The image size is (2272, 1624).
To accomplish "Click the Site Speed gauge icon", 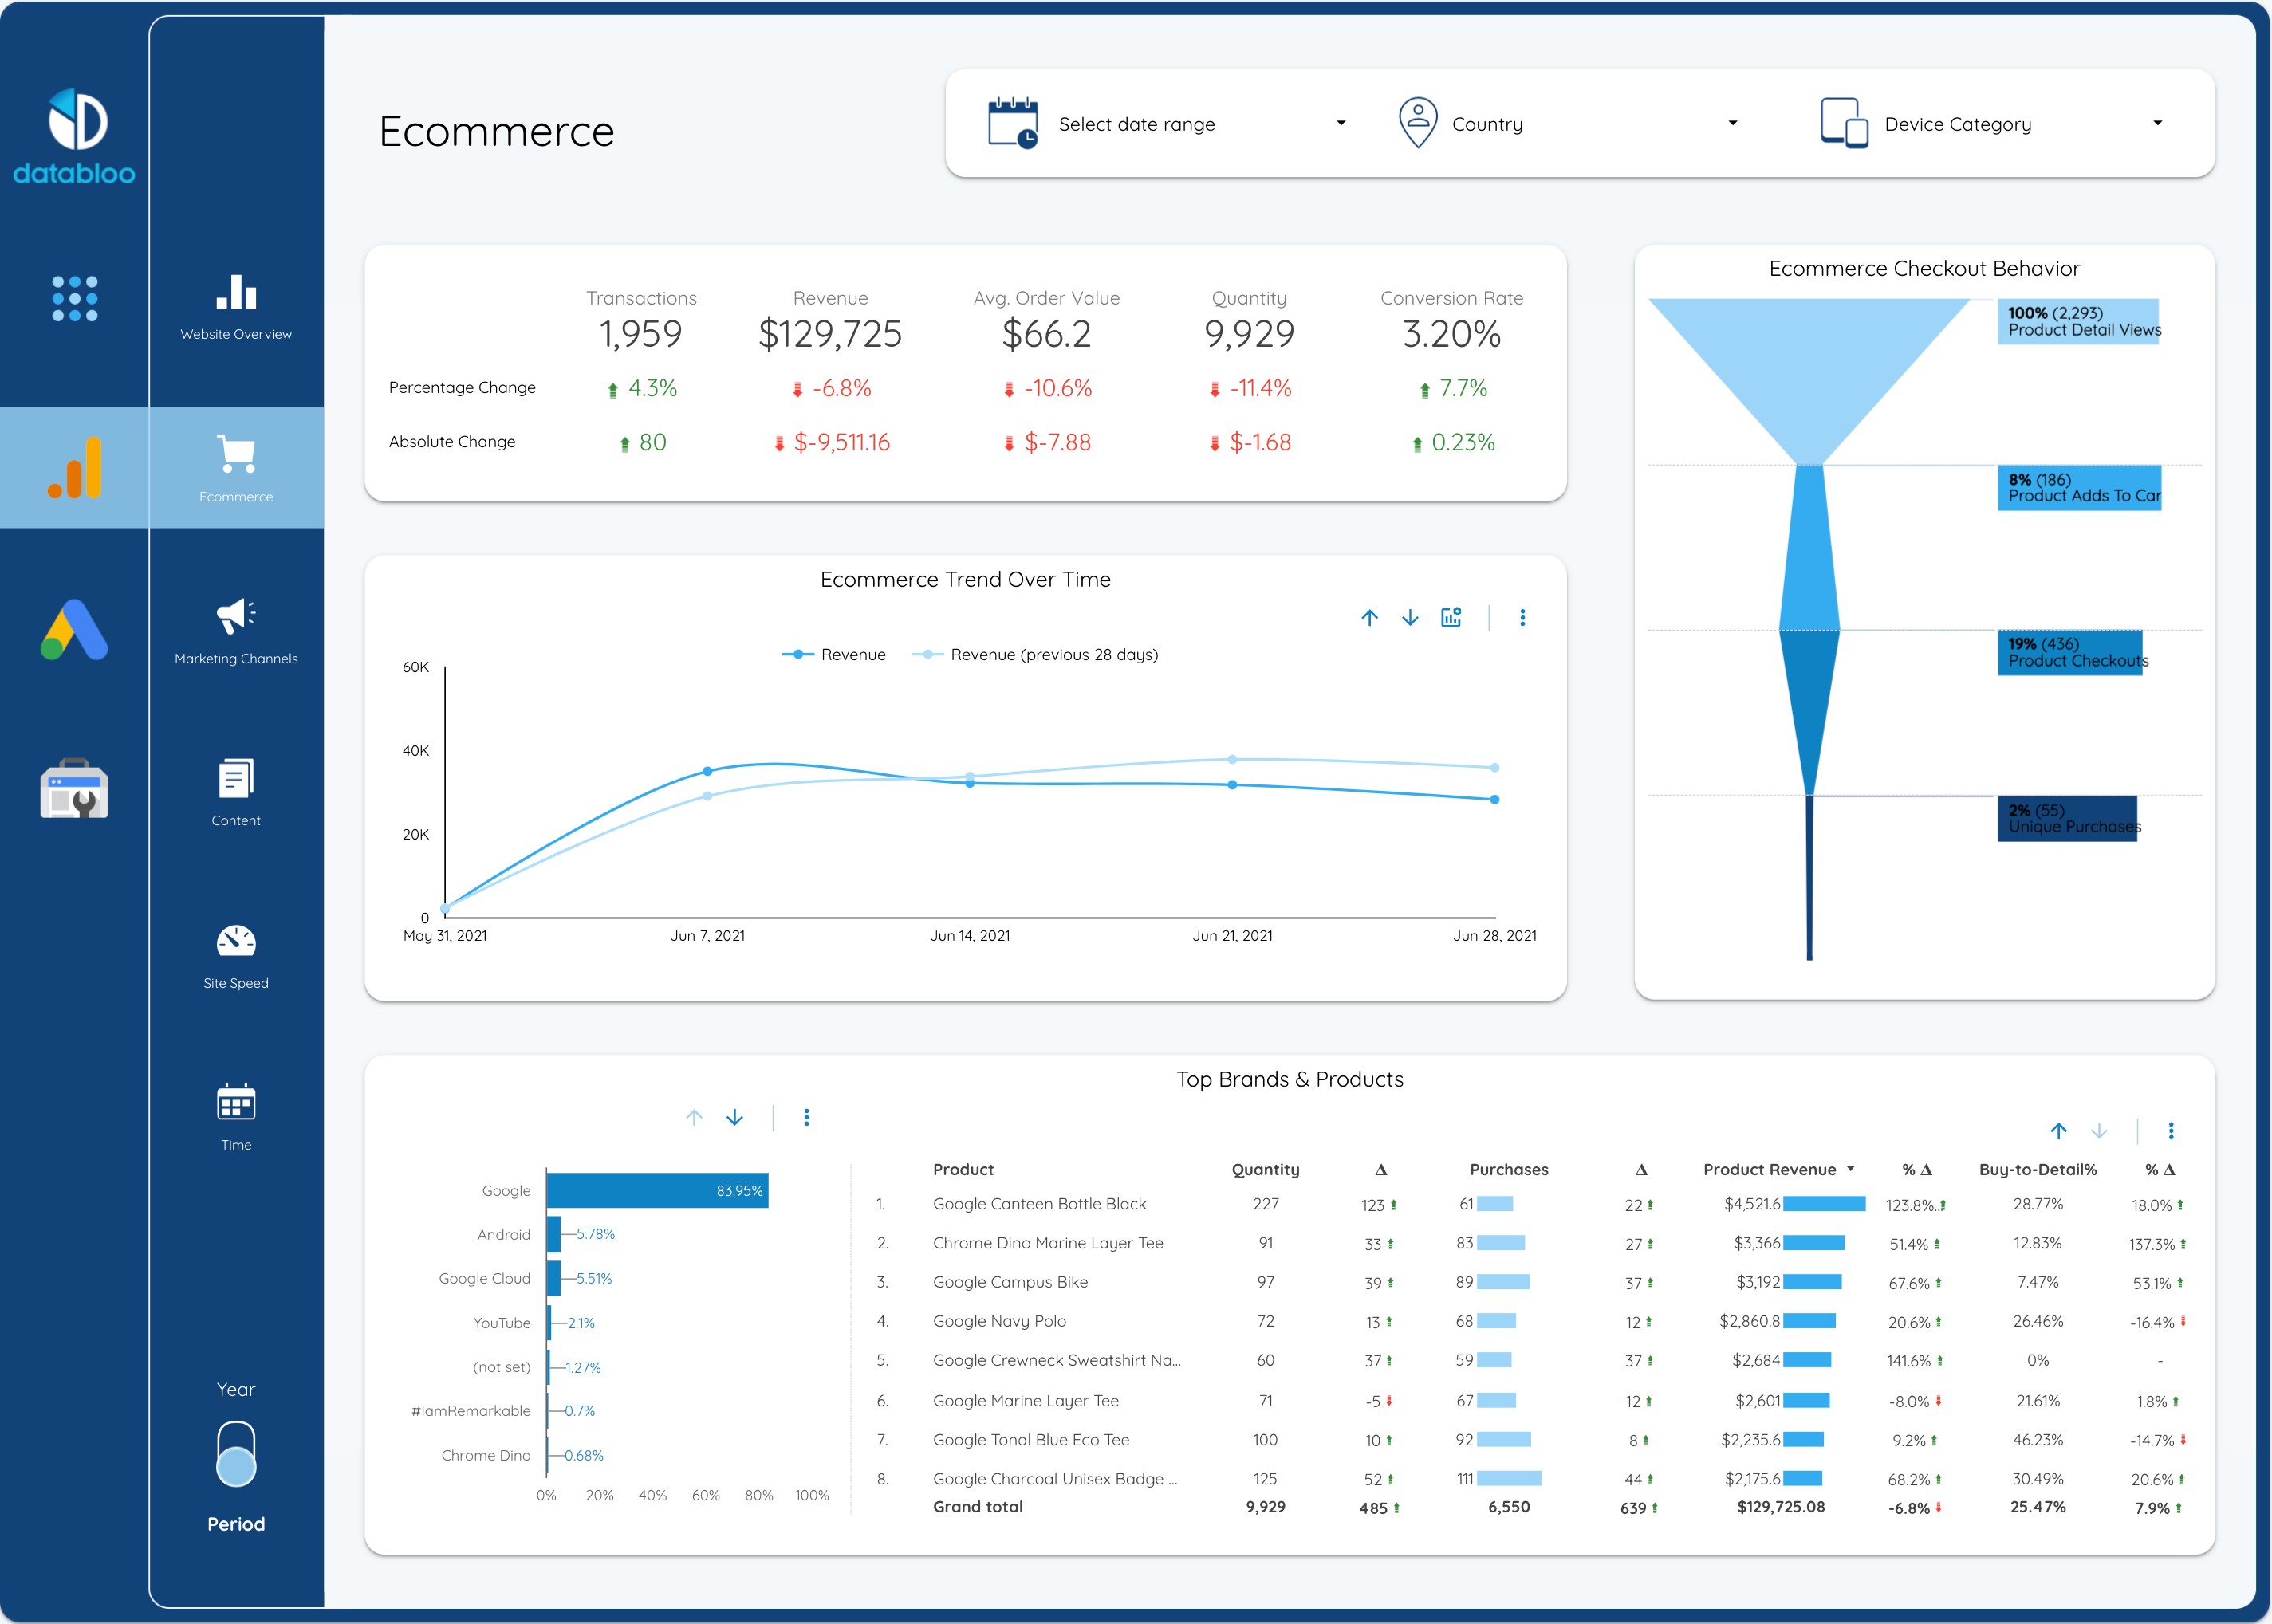I will (236, 944).
